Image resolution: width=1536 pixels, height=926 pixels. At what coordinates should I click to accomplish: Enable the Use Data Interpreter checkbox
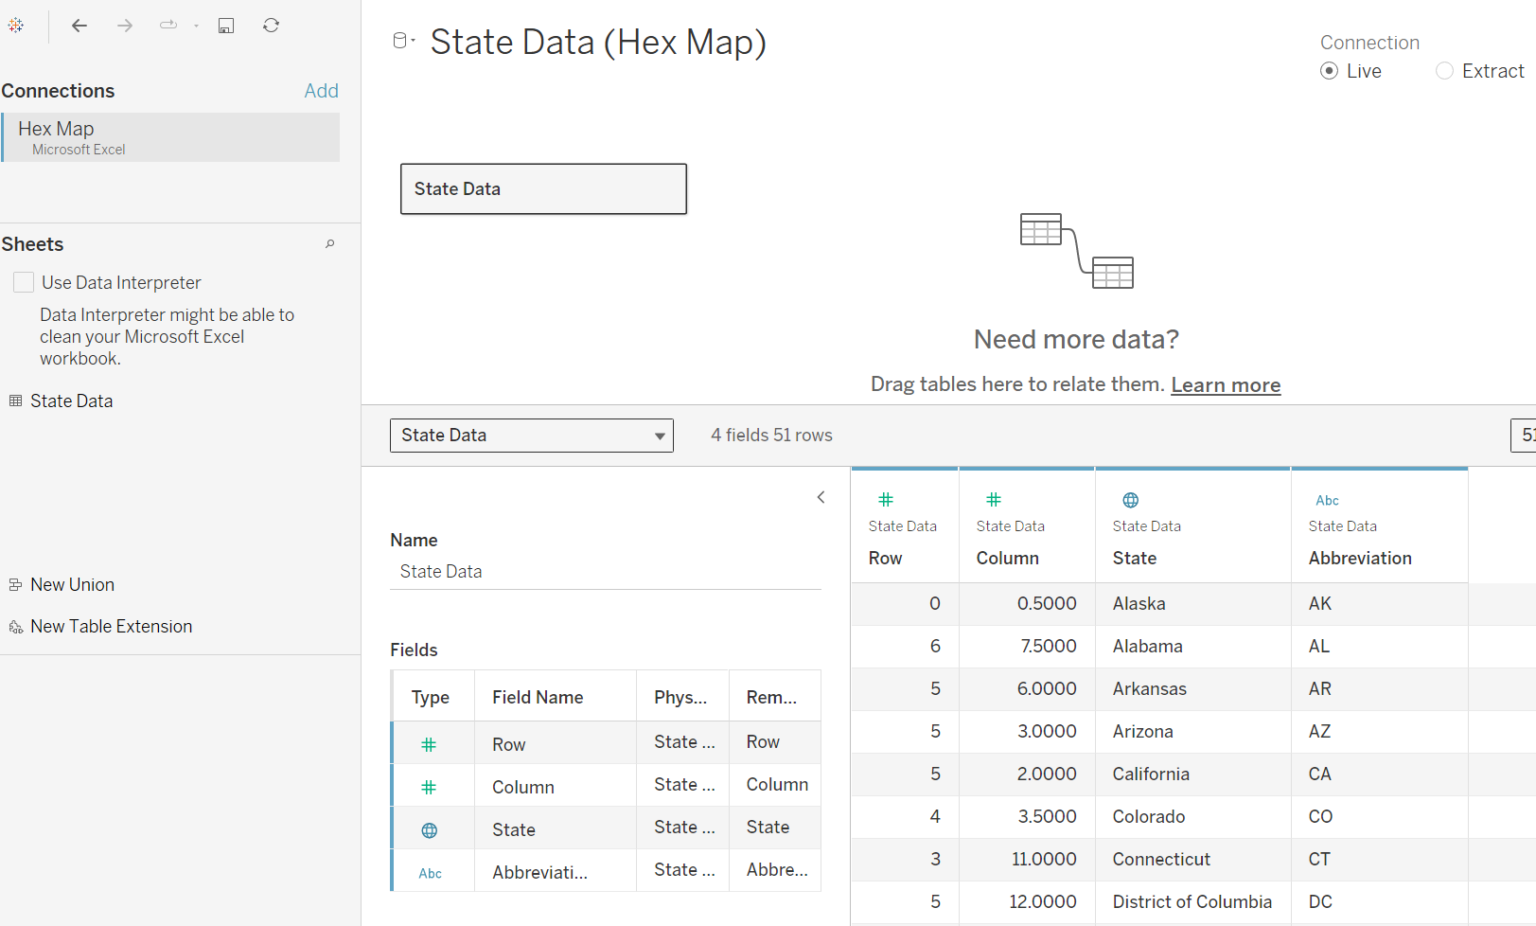point(23,281)
